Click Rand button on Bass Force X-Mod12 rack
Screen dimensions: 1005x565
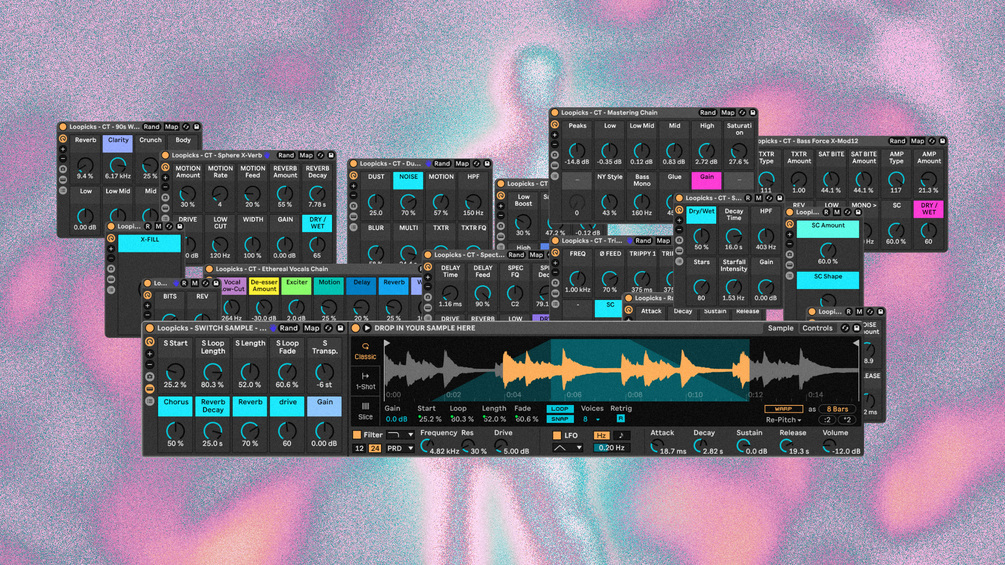coord(897,141)
